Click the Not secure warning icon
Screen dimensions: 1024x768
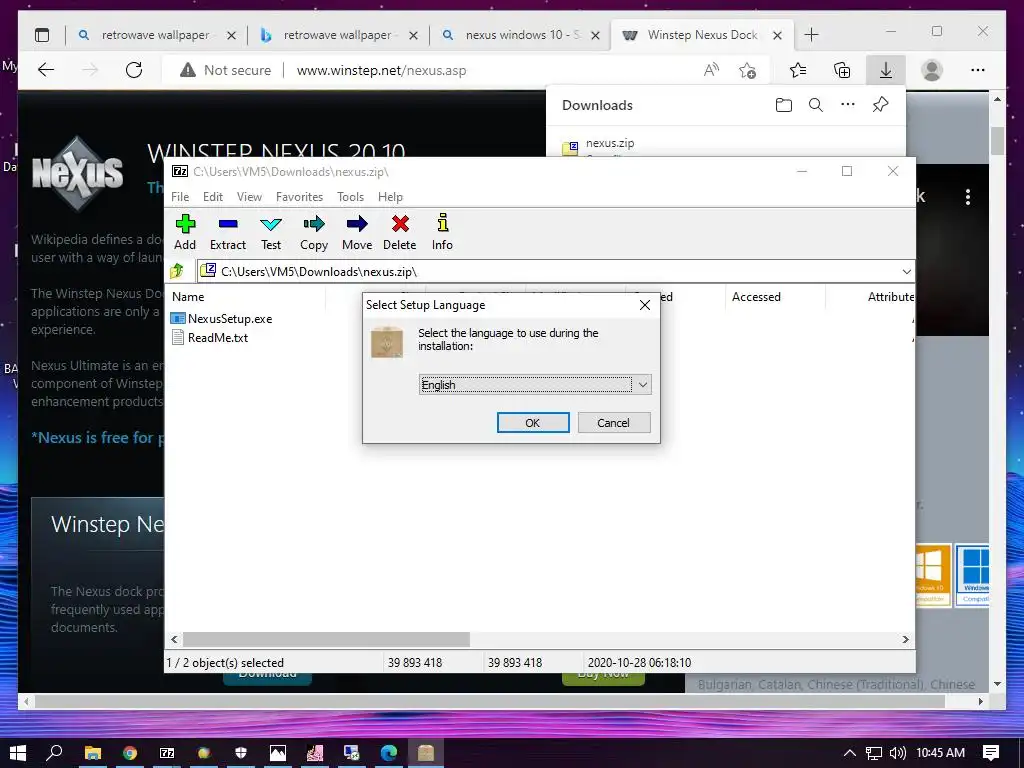(187, 70)
